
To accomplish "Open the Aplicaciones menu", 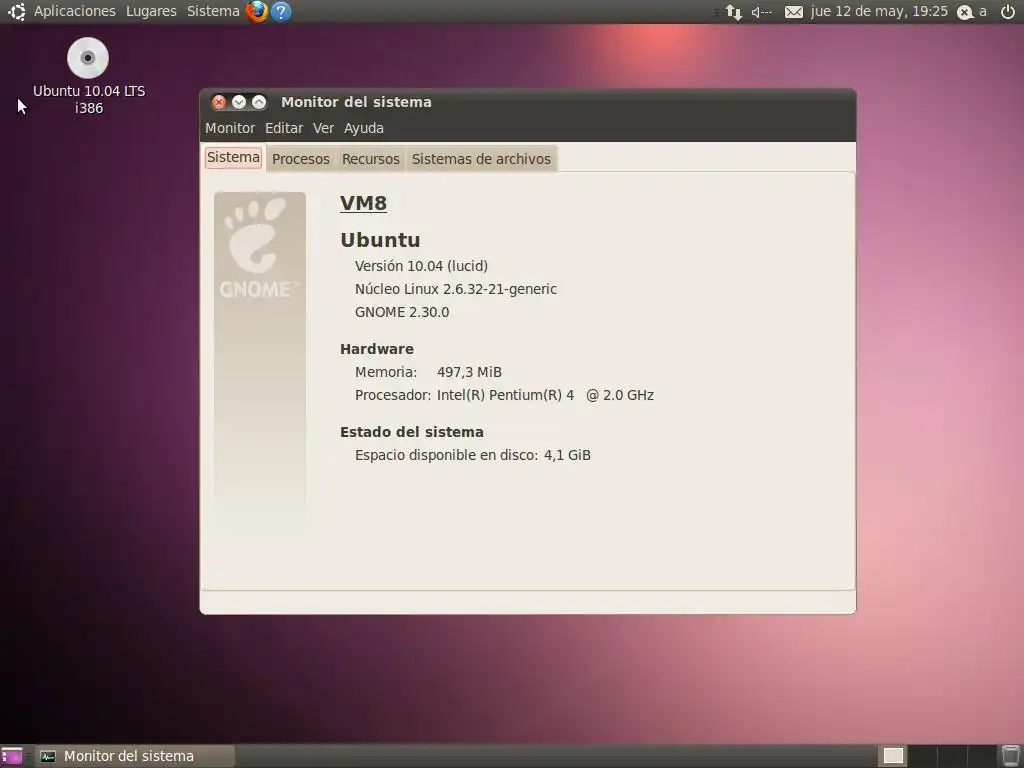I will click(74, 11).
